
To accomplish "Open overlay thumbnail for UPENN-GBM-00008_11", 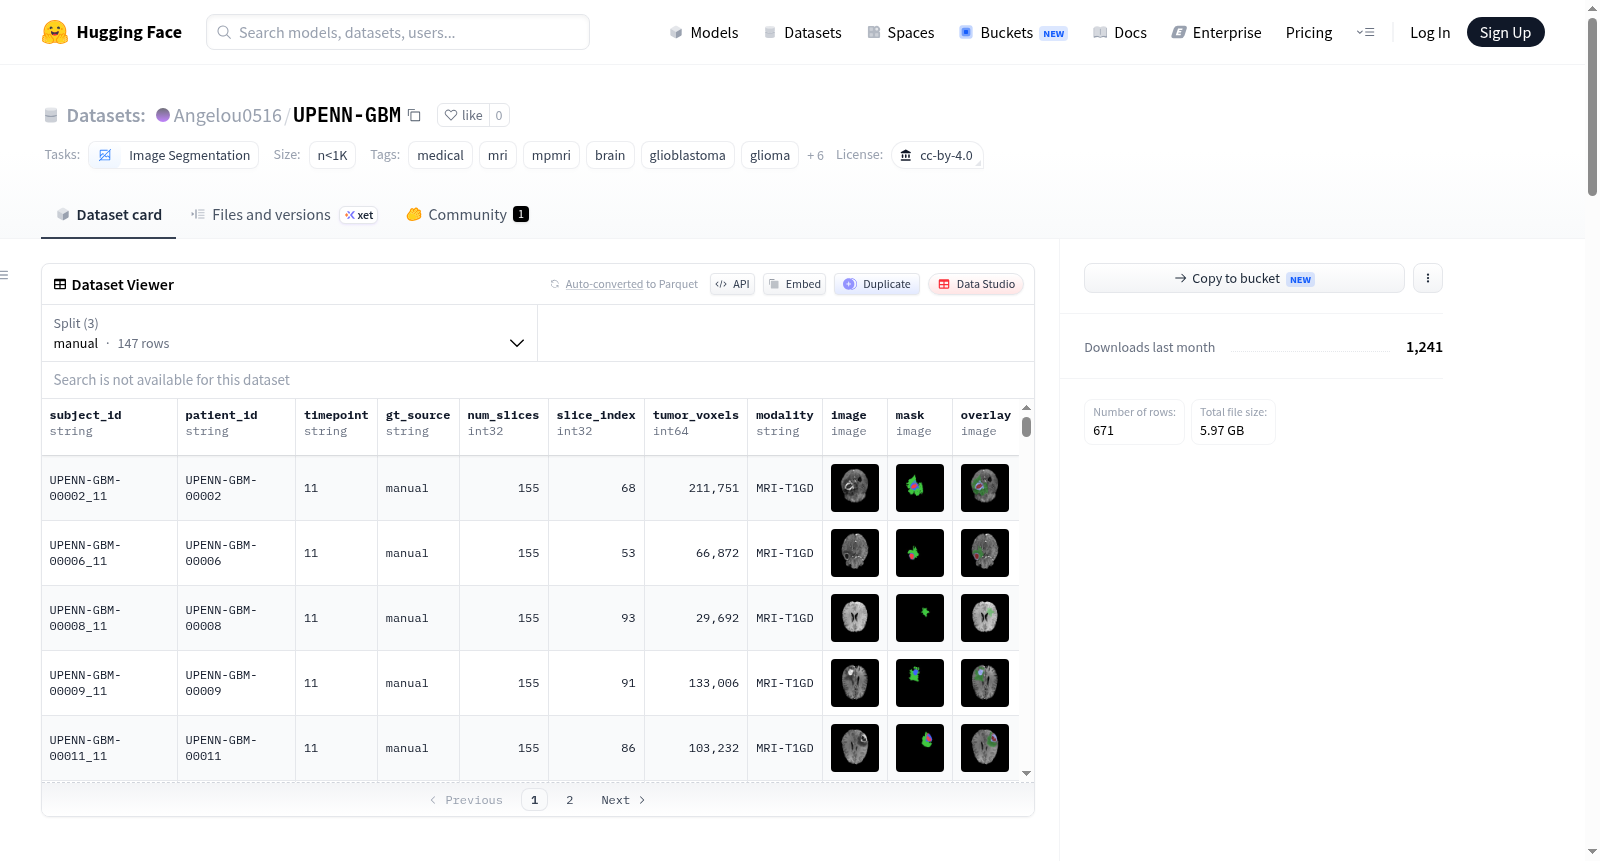I will [x=985, y=618].
